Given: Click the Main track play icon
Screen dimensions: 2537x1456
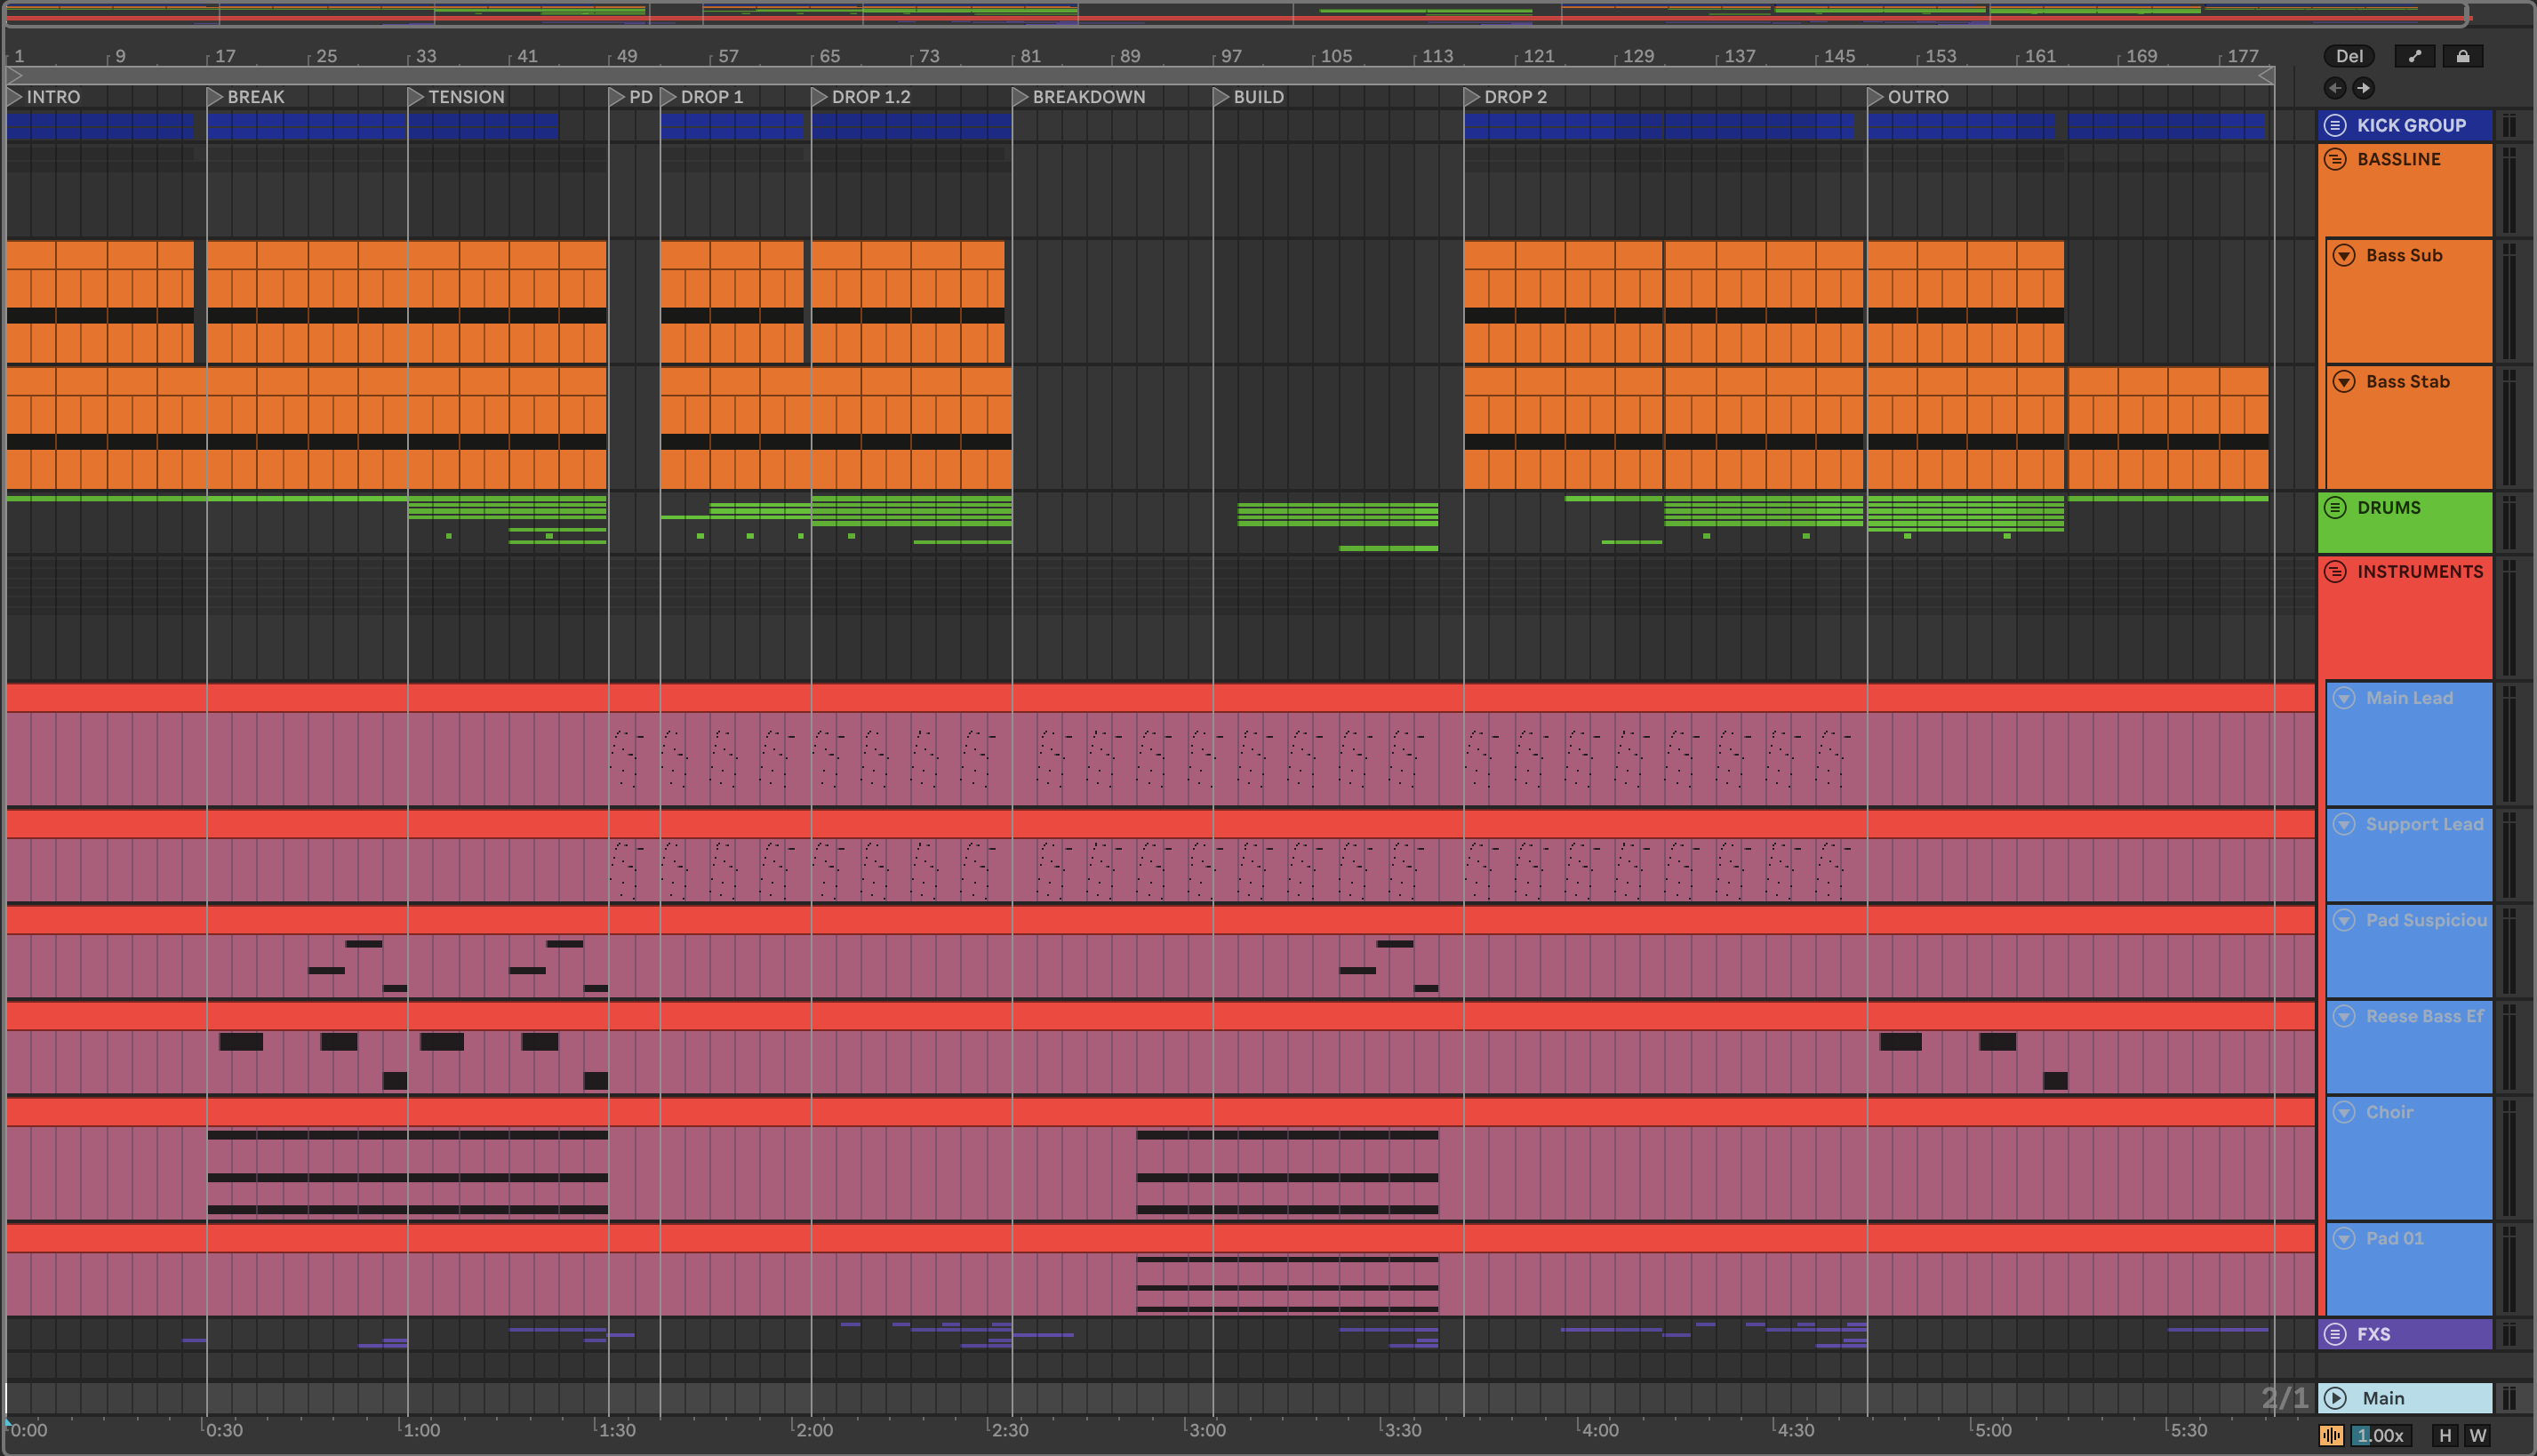Looking at the screenshot, I should point(2335,1398).
